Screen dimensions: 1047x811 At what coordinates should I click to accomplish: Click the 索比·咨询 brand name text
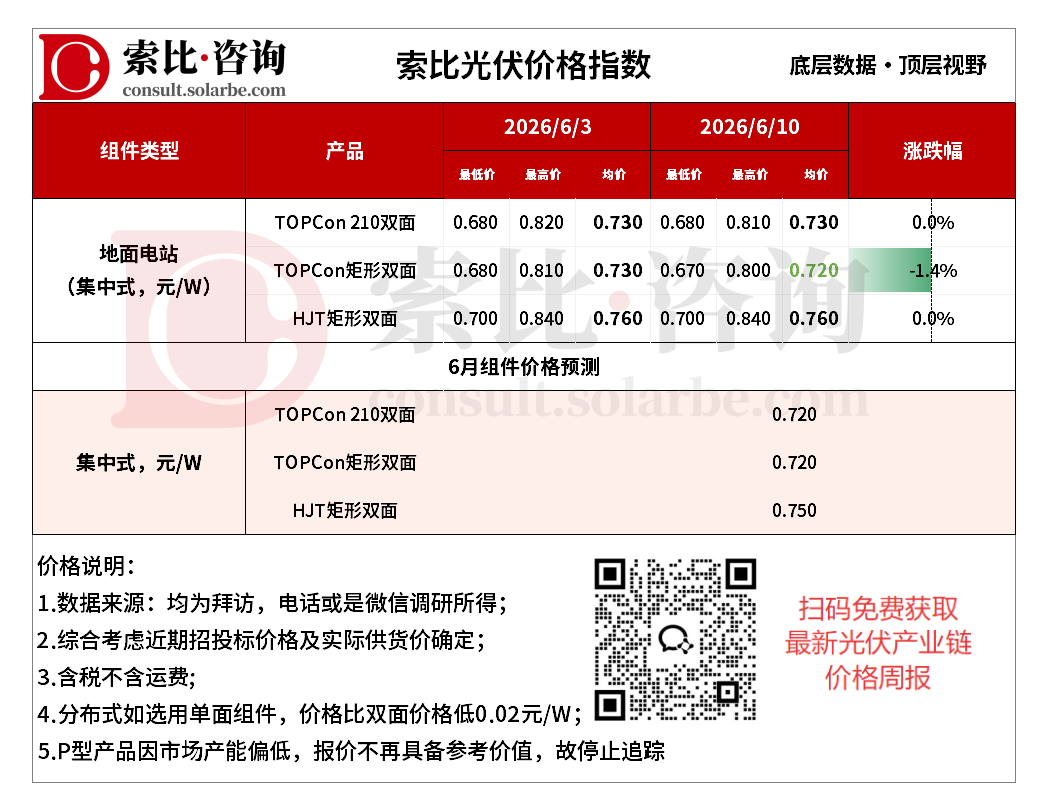[204, 57]
